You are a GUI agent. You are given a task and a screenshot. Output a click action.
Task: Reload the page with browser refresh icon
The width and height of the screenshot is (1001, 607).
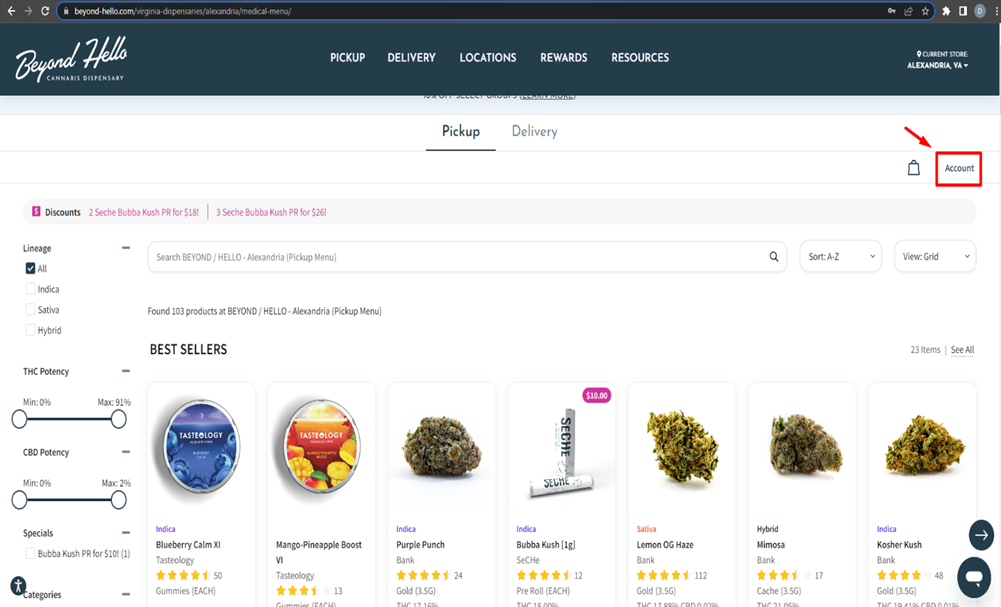point(45,11)
